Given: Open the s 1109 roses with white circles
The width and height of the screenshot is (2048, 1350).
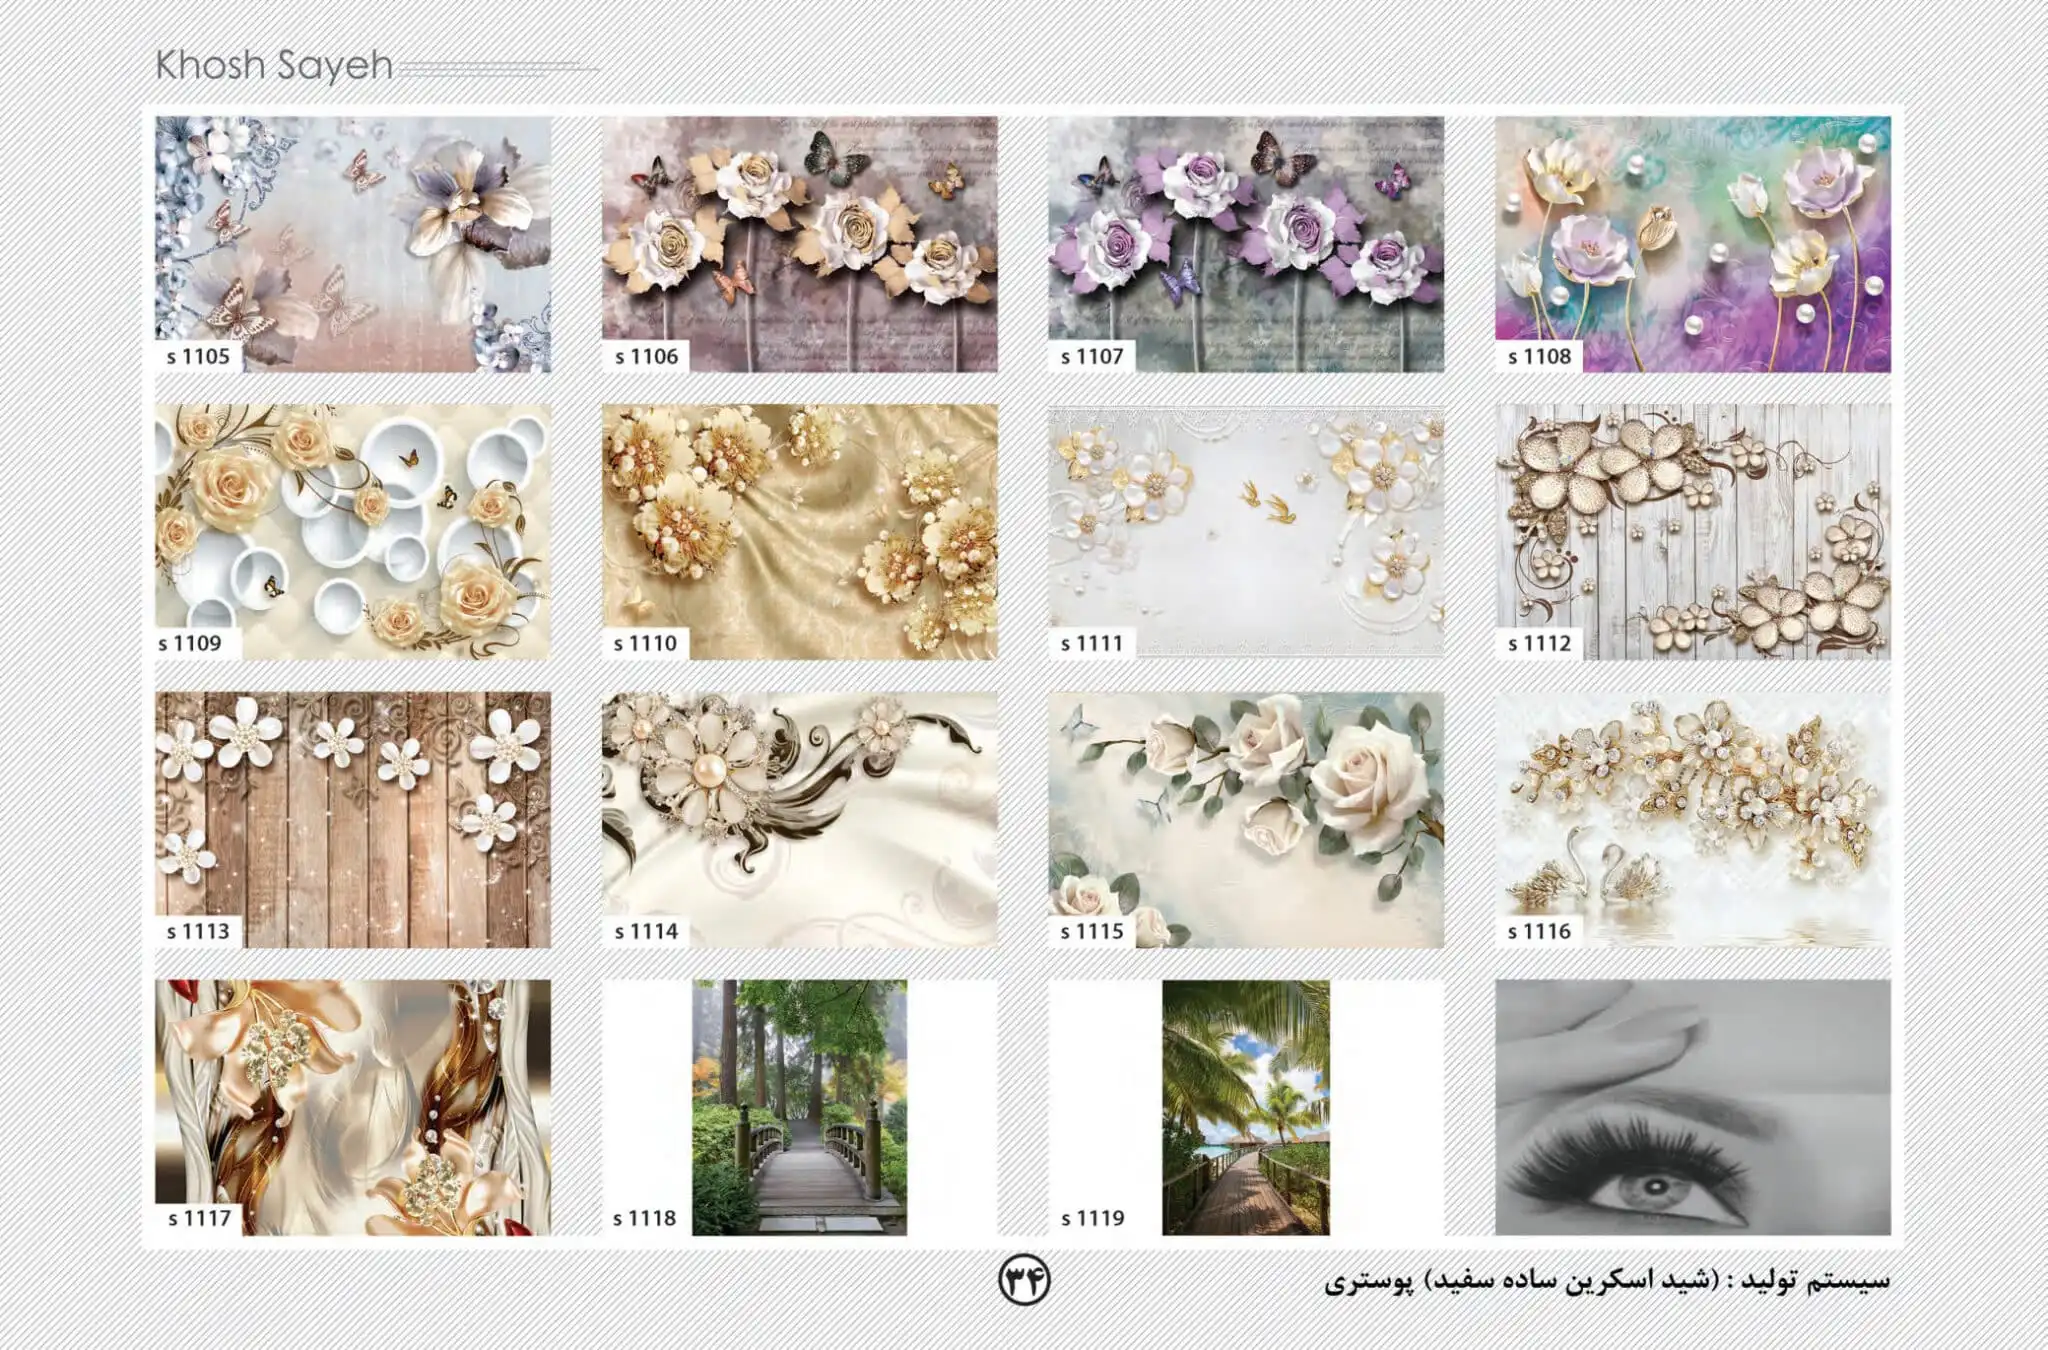Looking at the screenshot, I should pos(353,531).
